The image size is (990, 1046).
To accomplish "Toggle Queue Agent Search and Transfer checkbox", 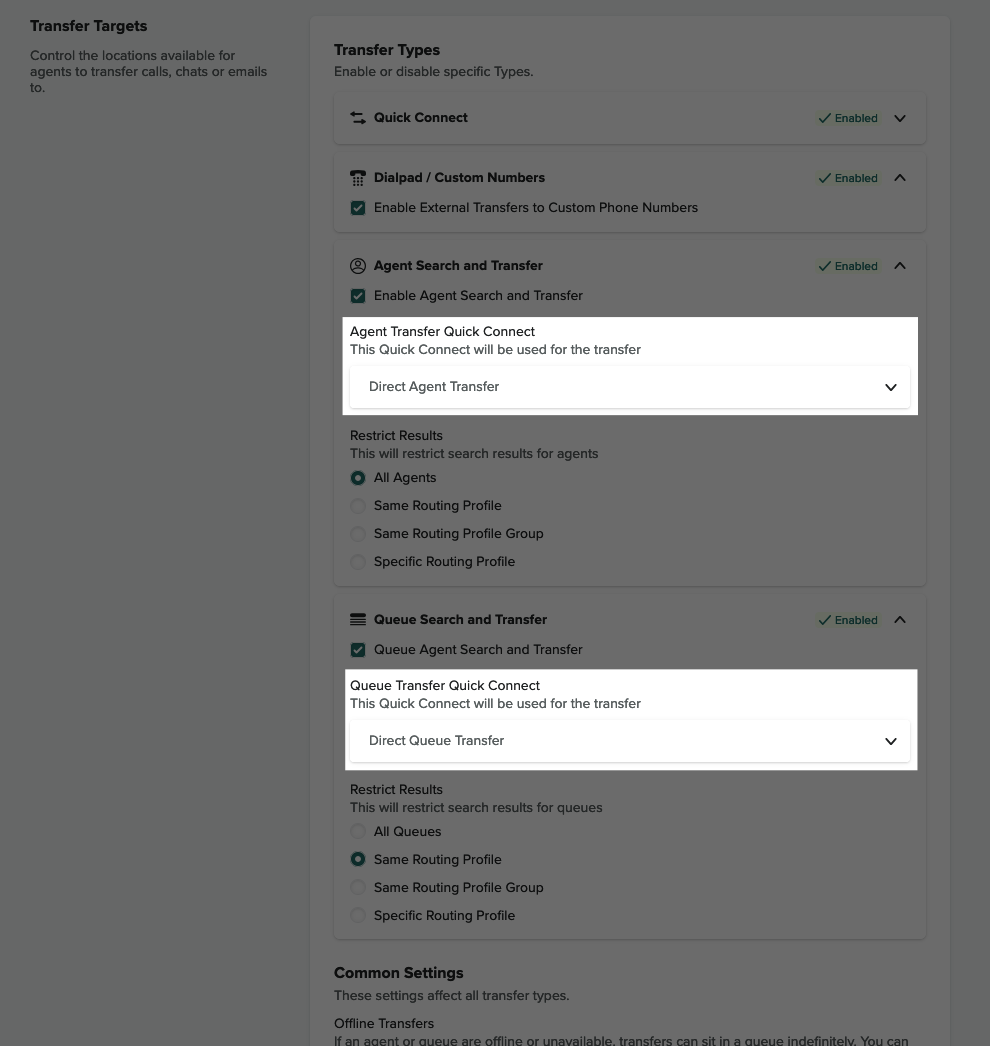I will pyautogui.click(x=358, y=650).
